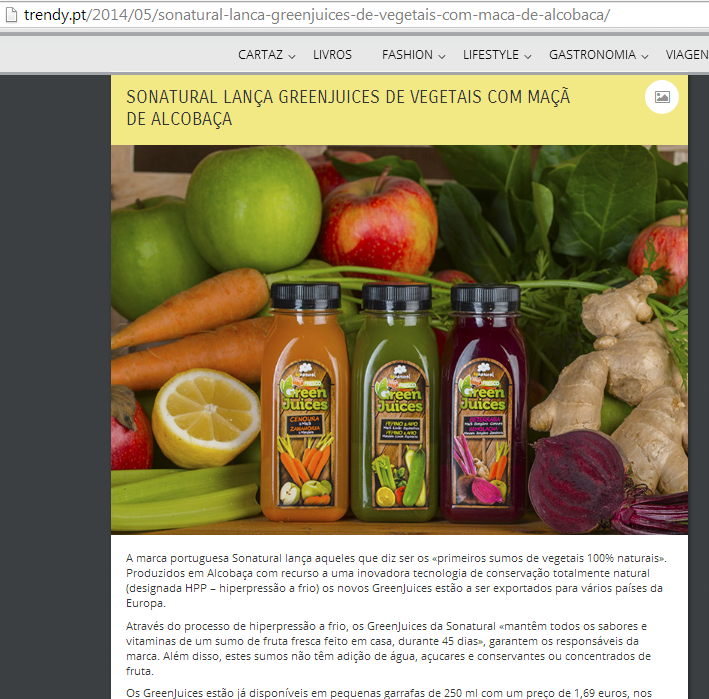The height and width of the screenshot is (699, 709).
Task: Open the LIFESTYLE menu item
Action: [491, 55]
